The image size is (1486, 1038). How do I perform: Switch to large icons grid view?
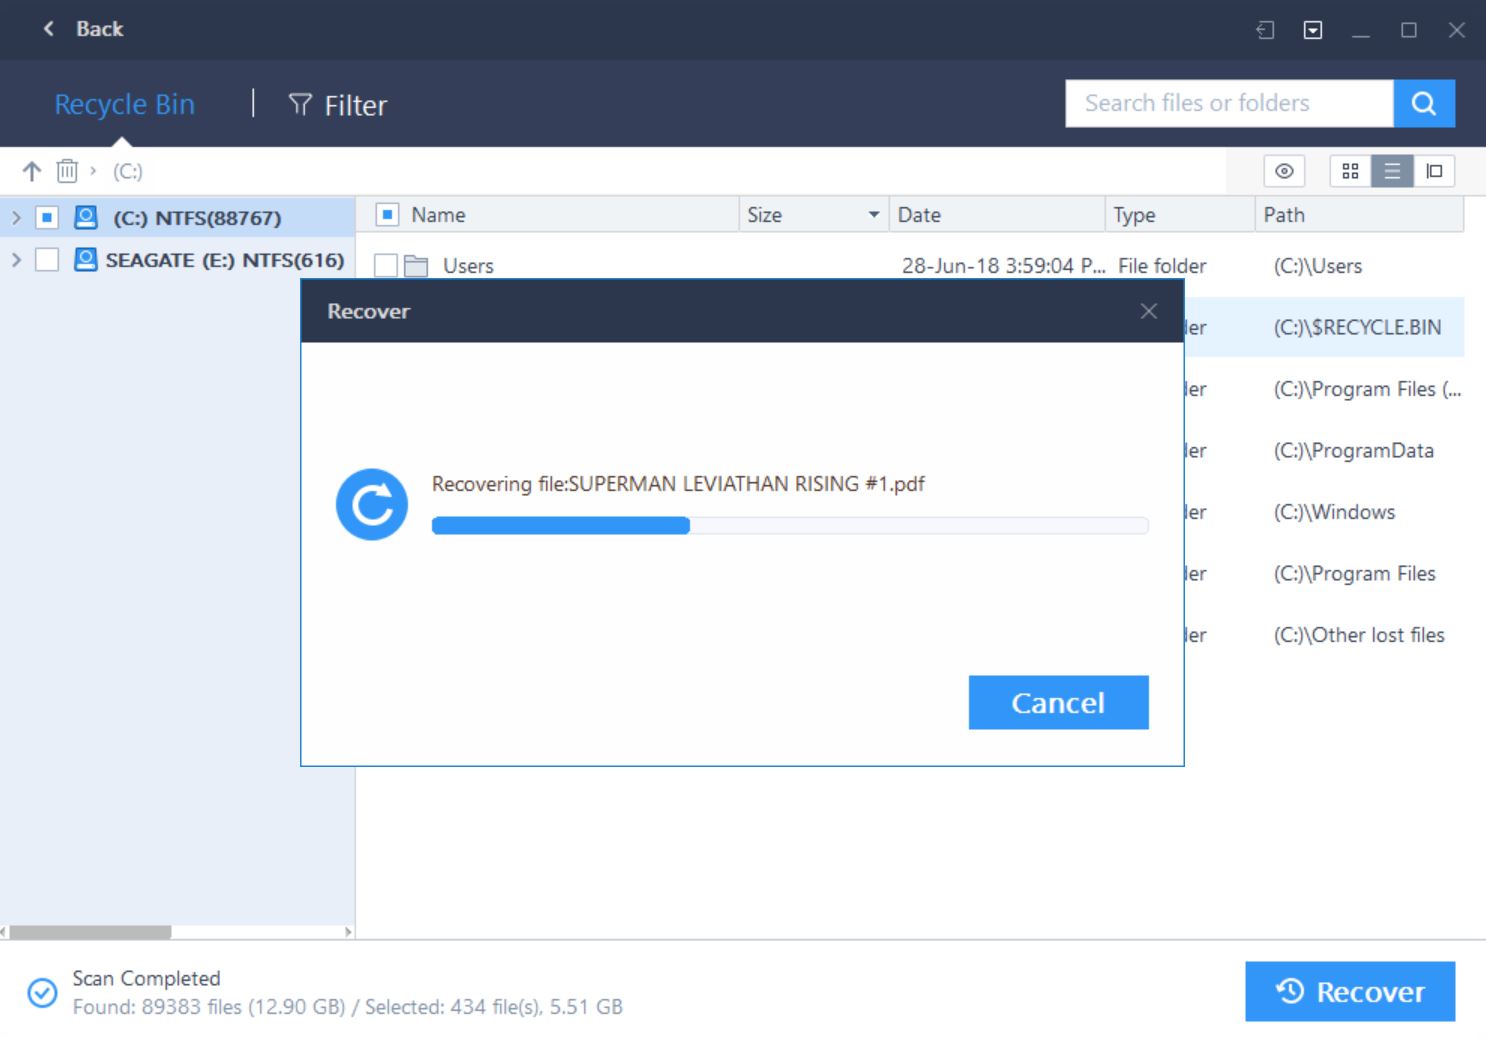[x=1350, y=171]
